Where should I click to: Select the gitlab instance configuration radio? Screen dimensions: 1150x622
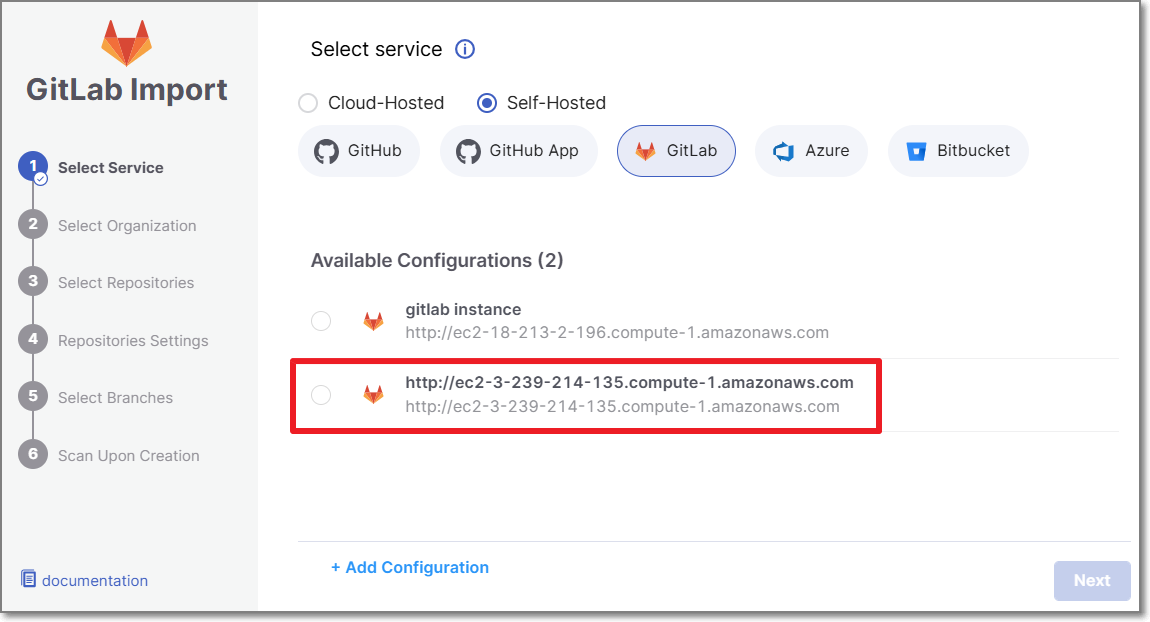[321, 321]
